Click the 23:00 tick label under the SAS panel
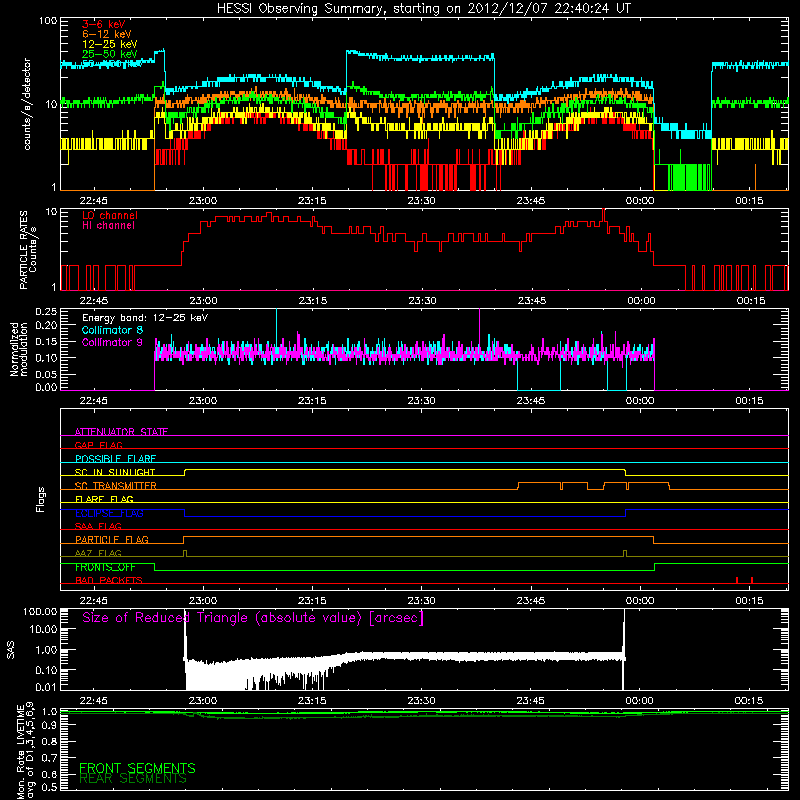This screenshot has height=800, width=800. click(203, 701)
